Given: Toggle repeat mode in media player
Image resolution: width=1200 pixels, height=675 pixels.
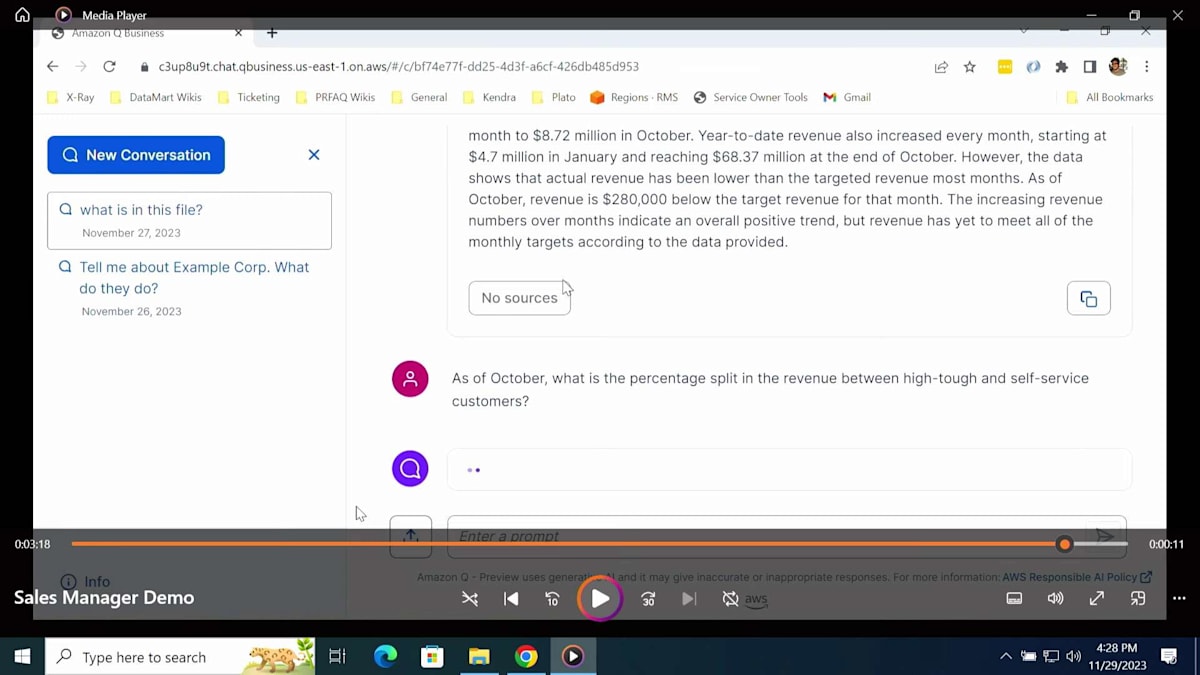Looking at the screenshot, I should tap(731, 599).
